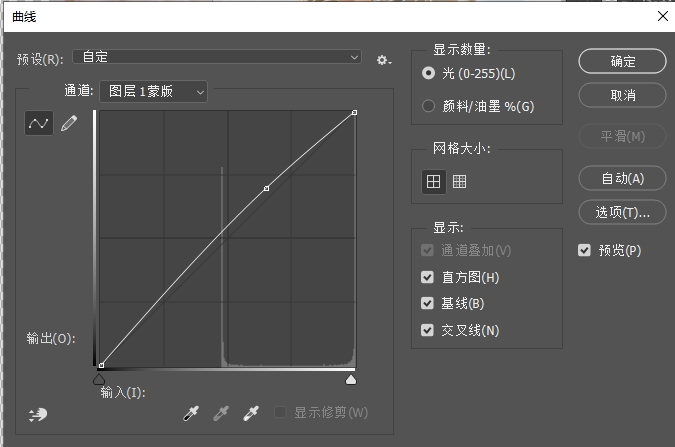Pick the black point eyedropper
The height and width of the screenshot is (447, 675).
pyautogui.click(x=191, y=414)
